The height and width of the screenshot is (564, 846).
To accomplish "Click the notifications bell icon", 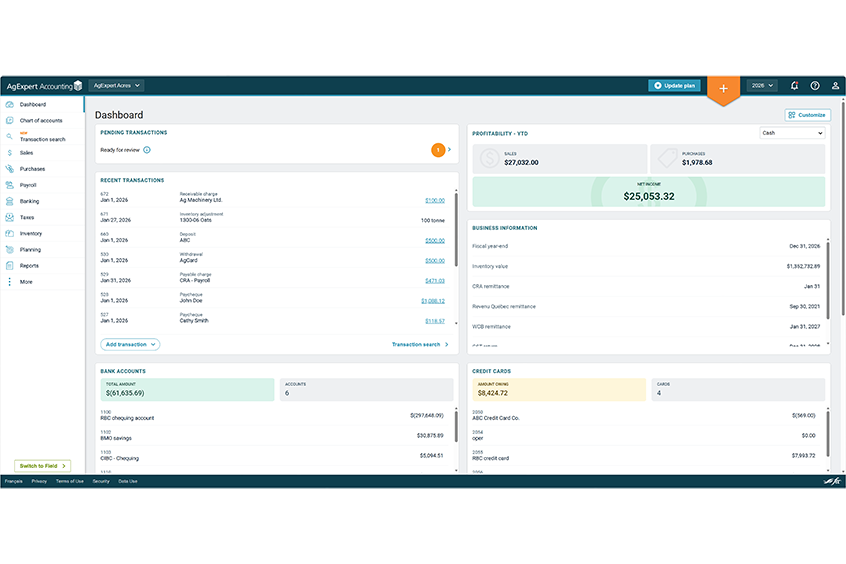I will pos(794,85).
